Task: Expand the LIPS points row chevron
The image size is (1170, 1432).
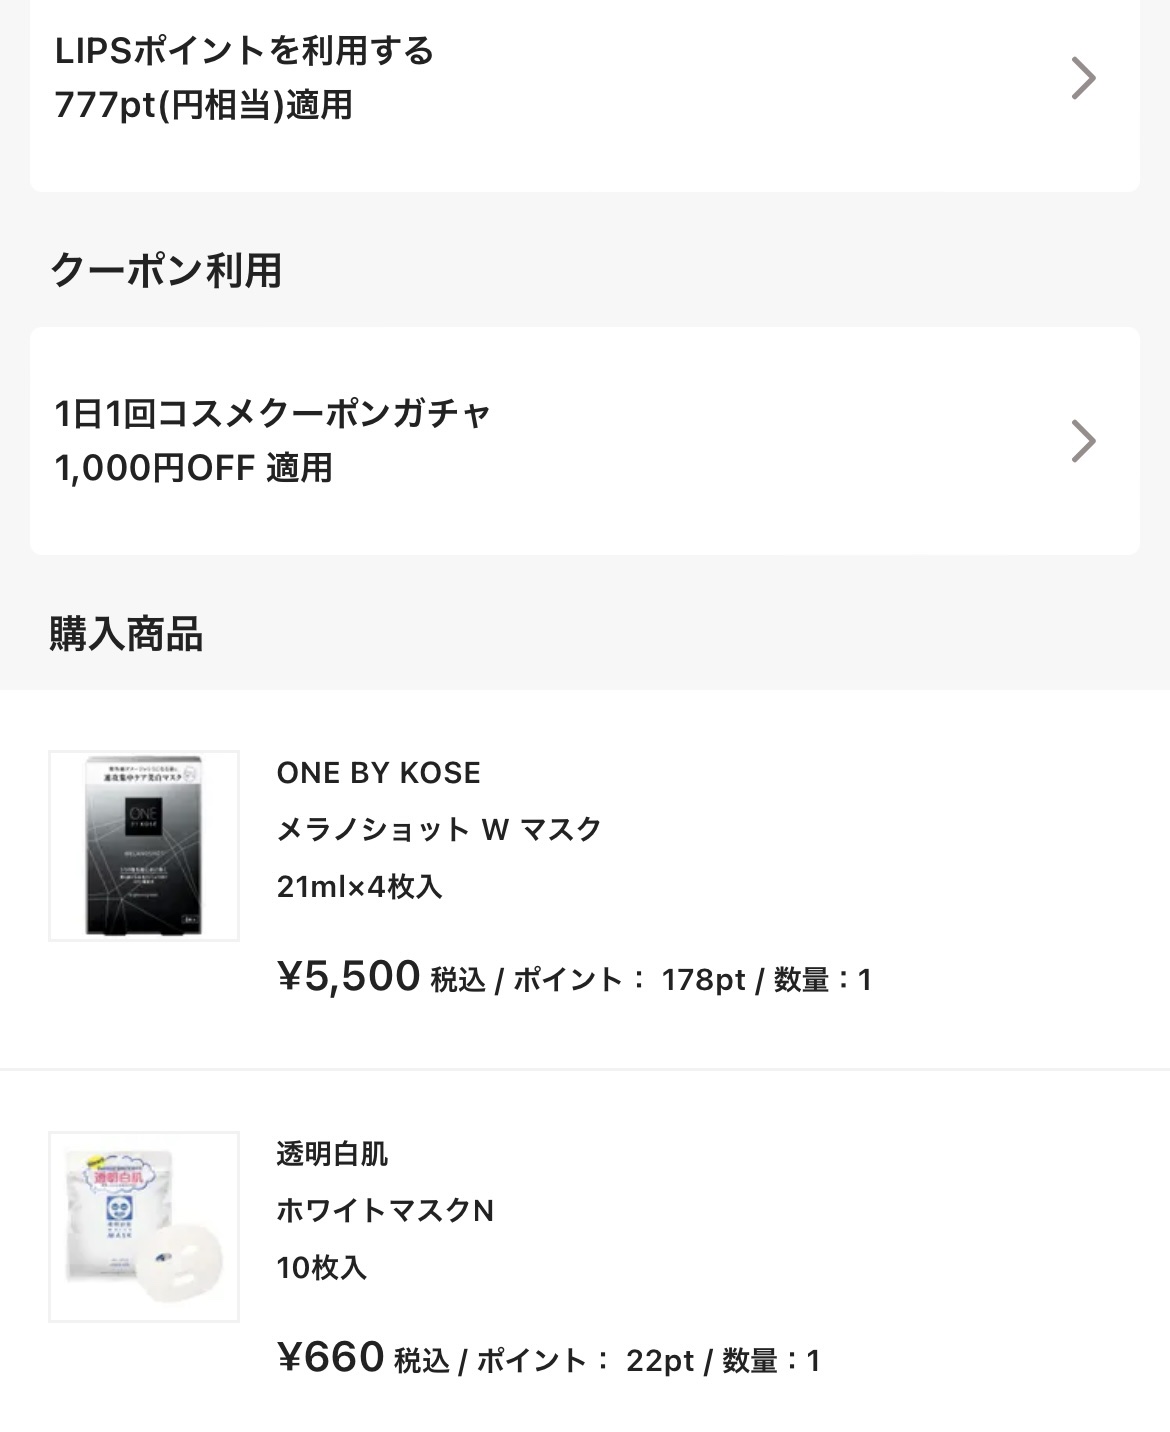Action: tap(1083, 78)
